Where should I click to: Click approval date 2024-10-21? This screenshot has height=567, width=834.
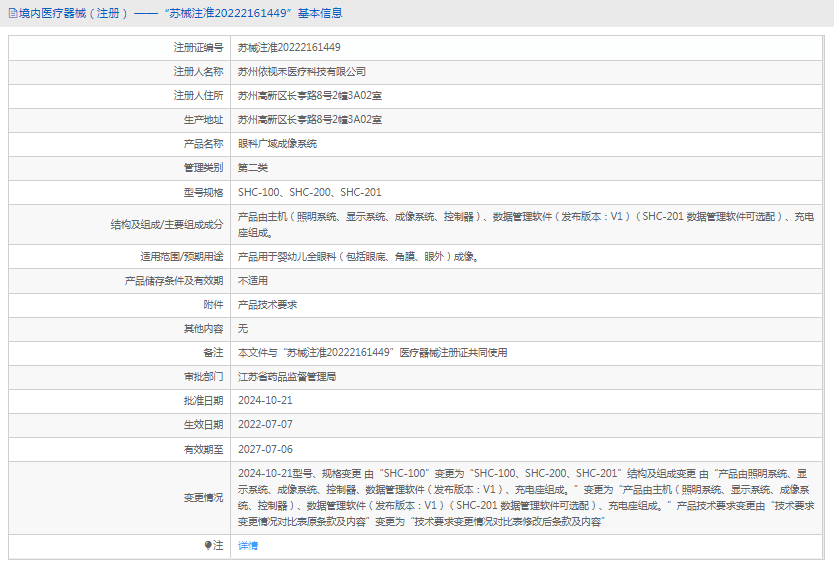[265, 400]
